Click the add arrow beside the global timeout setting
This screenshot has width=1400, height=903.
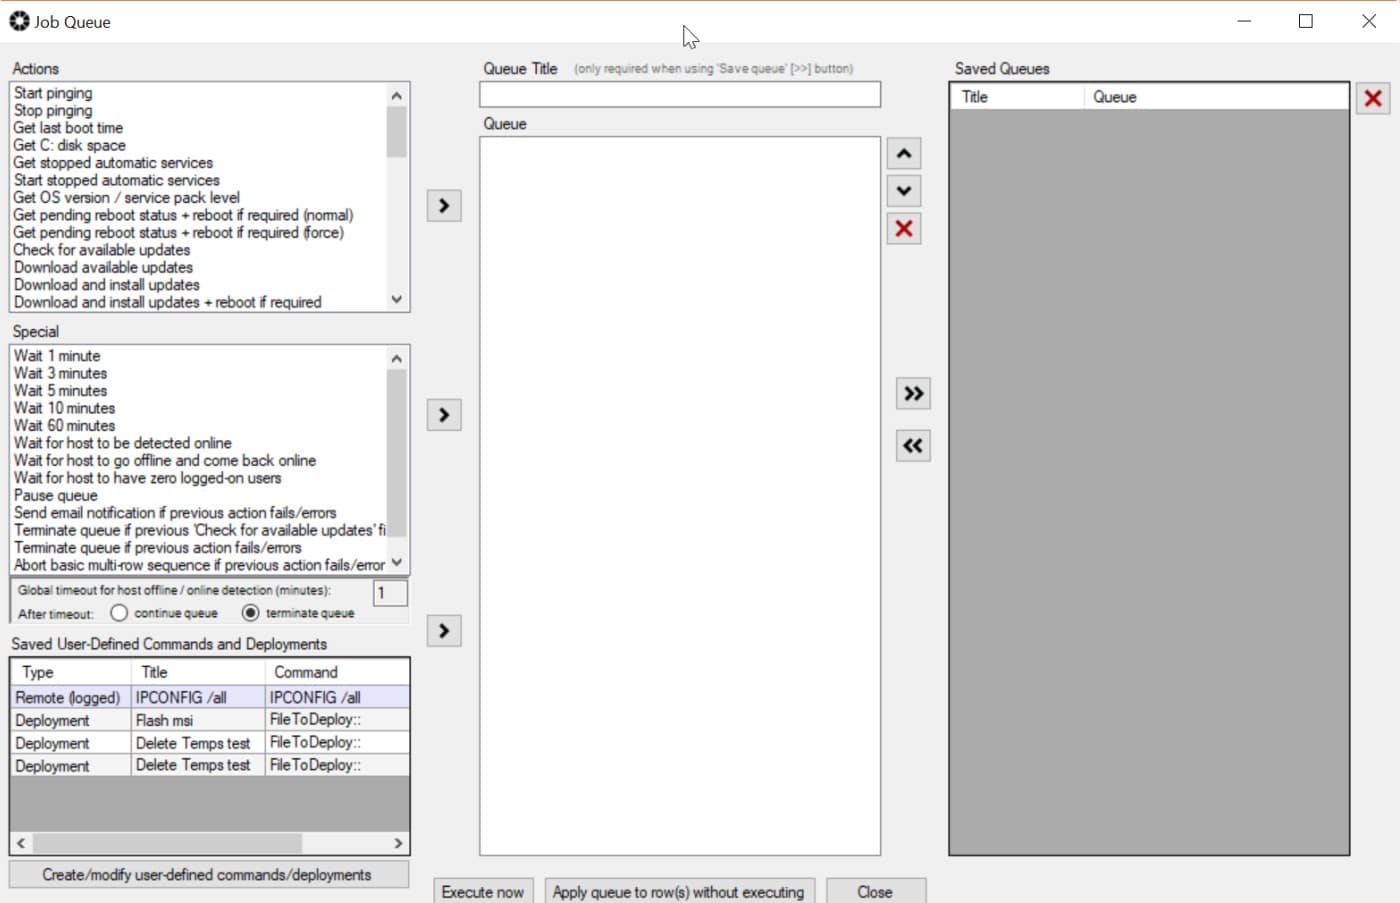(444, 631)
